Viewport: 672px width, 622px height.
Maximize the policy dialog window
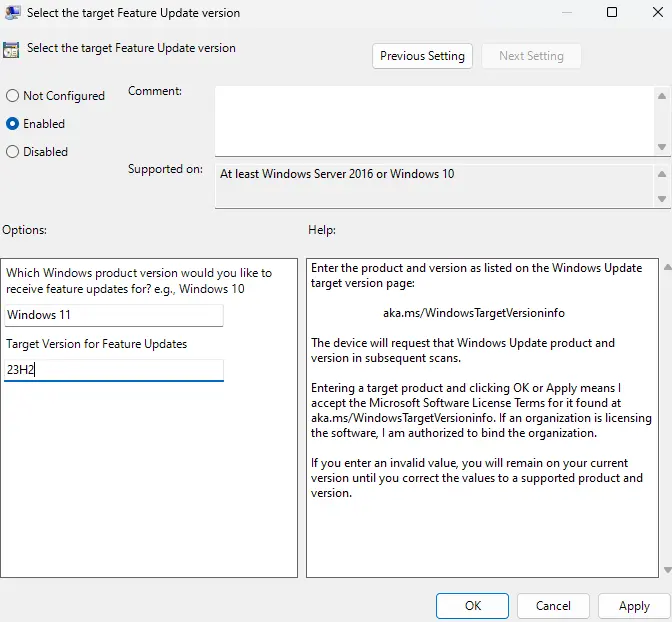click(612, 12)
